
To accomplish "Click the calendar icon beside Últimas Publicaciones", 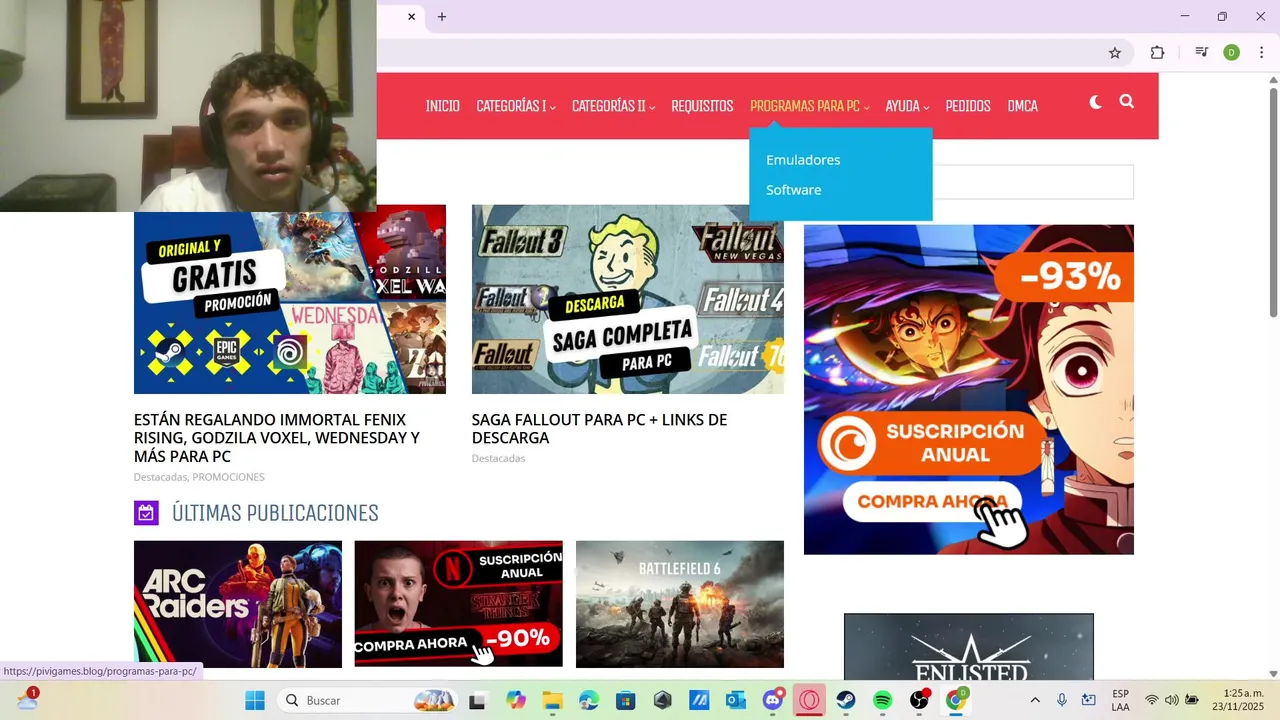I will tap(146, 513).
